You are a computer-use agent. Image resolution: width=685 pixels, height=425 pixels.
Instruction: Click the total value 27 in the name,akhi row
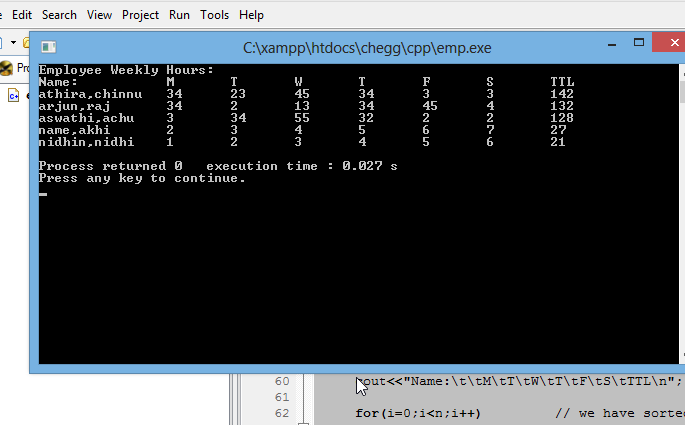coord(558,130)
